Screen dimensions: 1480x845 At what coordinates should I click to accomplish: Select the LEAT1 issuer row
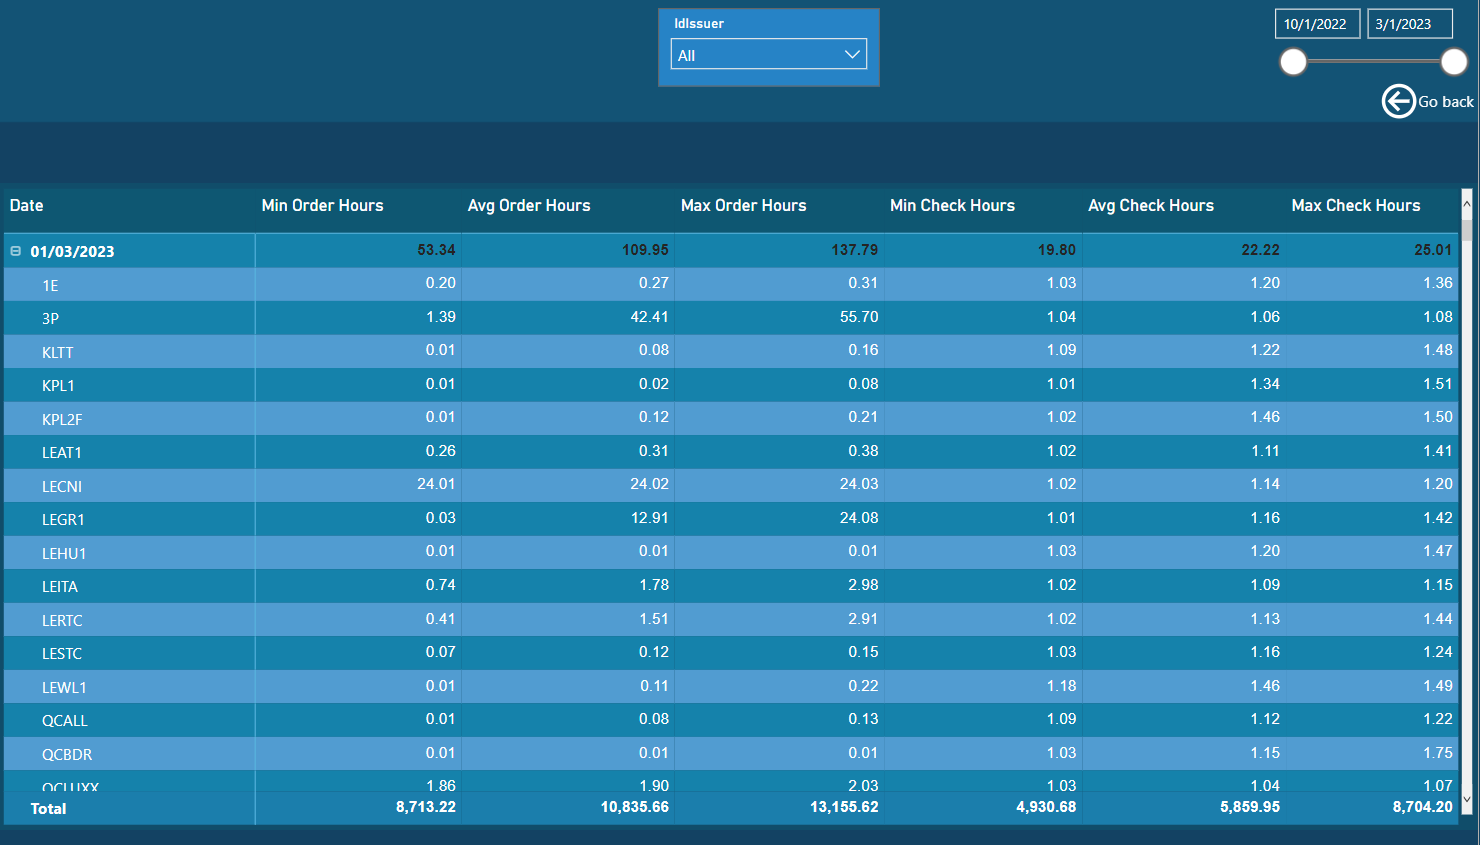point(730,452)
